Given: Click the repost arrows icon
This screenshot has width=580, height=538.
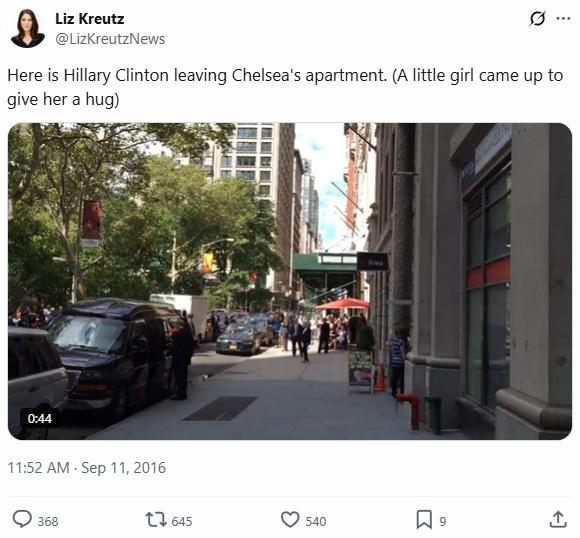Looking at the screenshot, I should pos(156,519).
